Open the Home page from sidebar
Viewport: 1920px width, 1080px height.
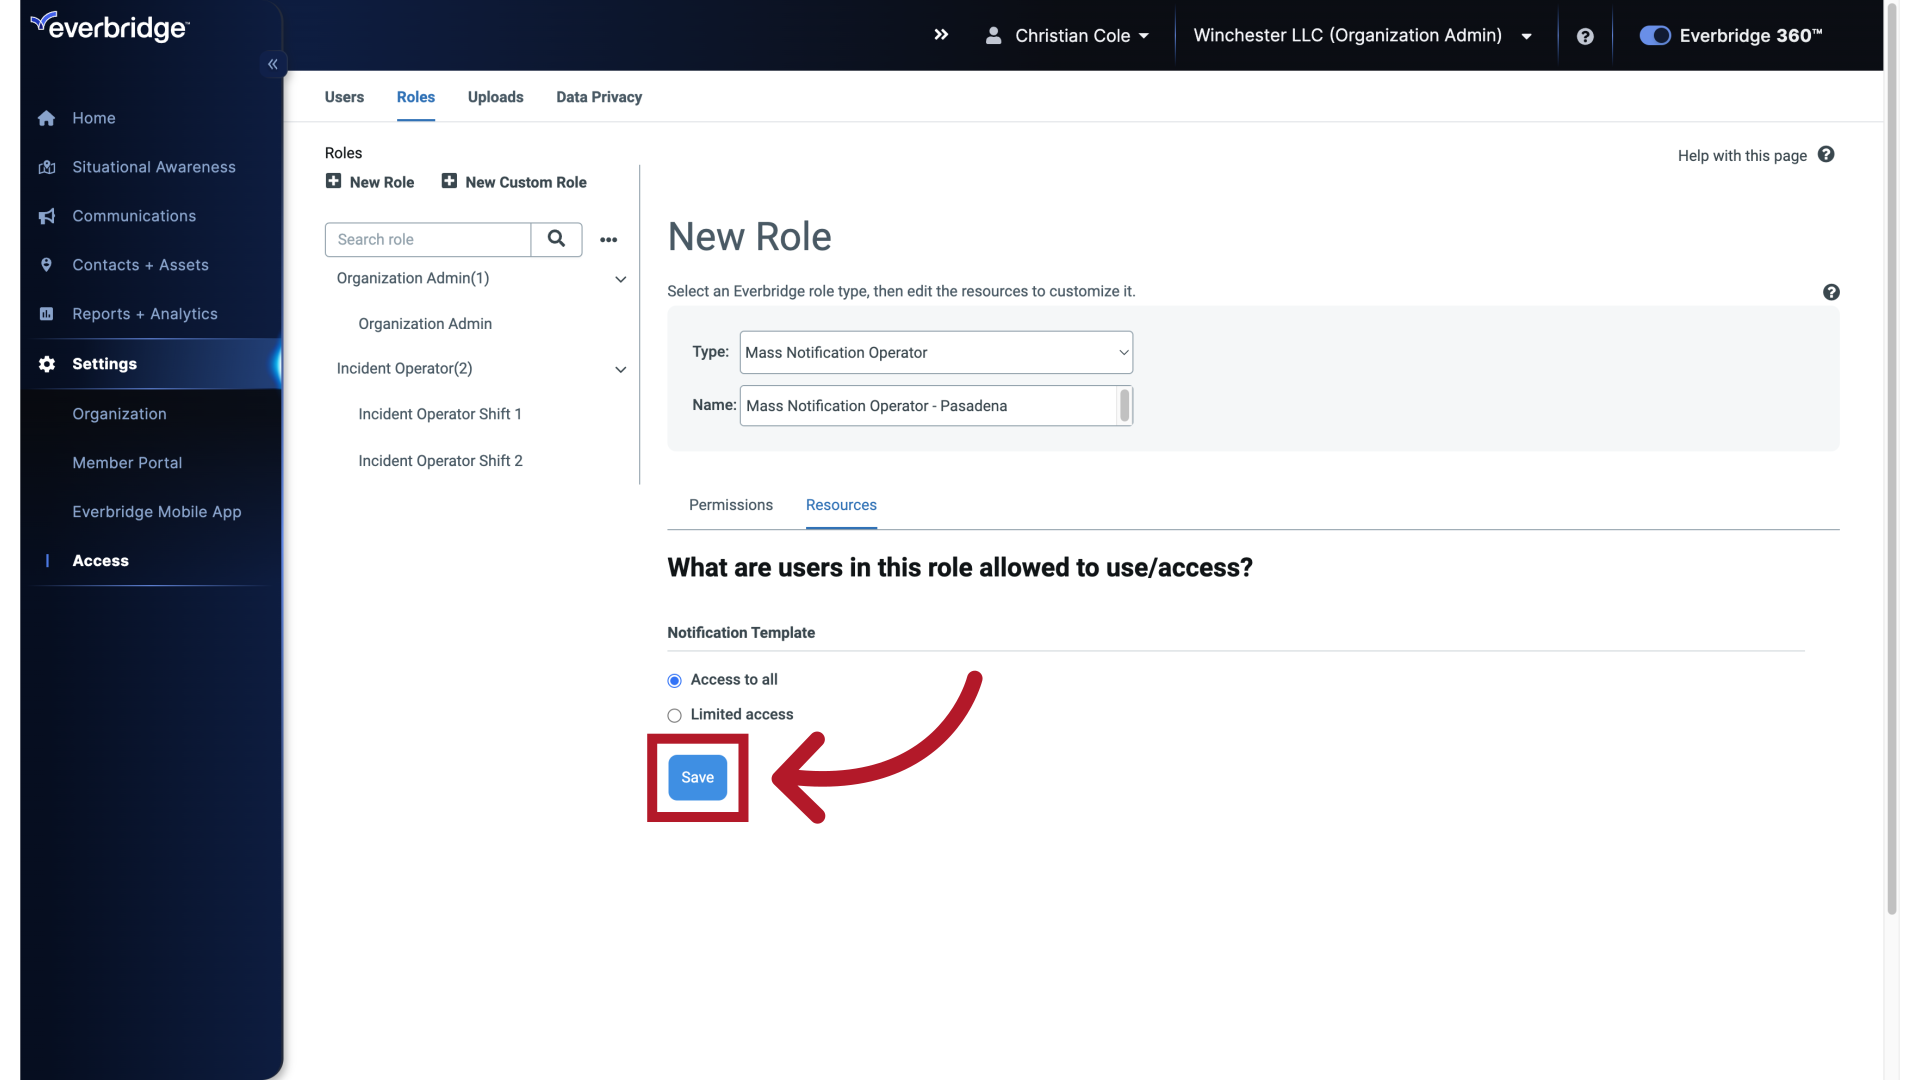click(x=93, y=118)
